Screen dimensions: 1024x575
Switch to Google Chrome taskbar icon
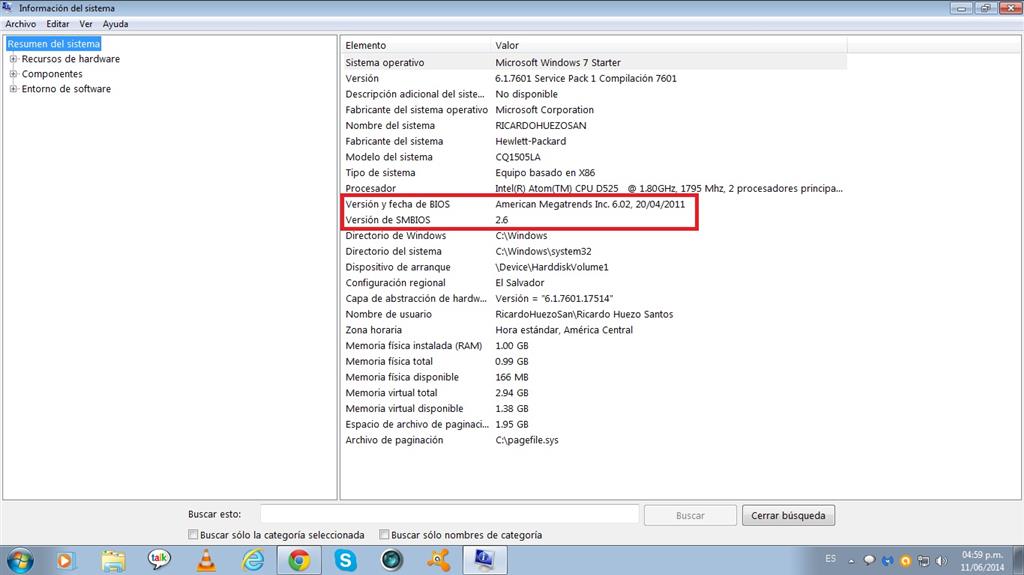[x=299, y=561]
